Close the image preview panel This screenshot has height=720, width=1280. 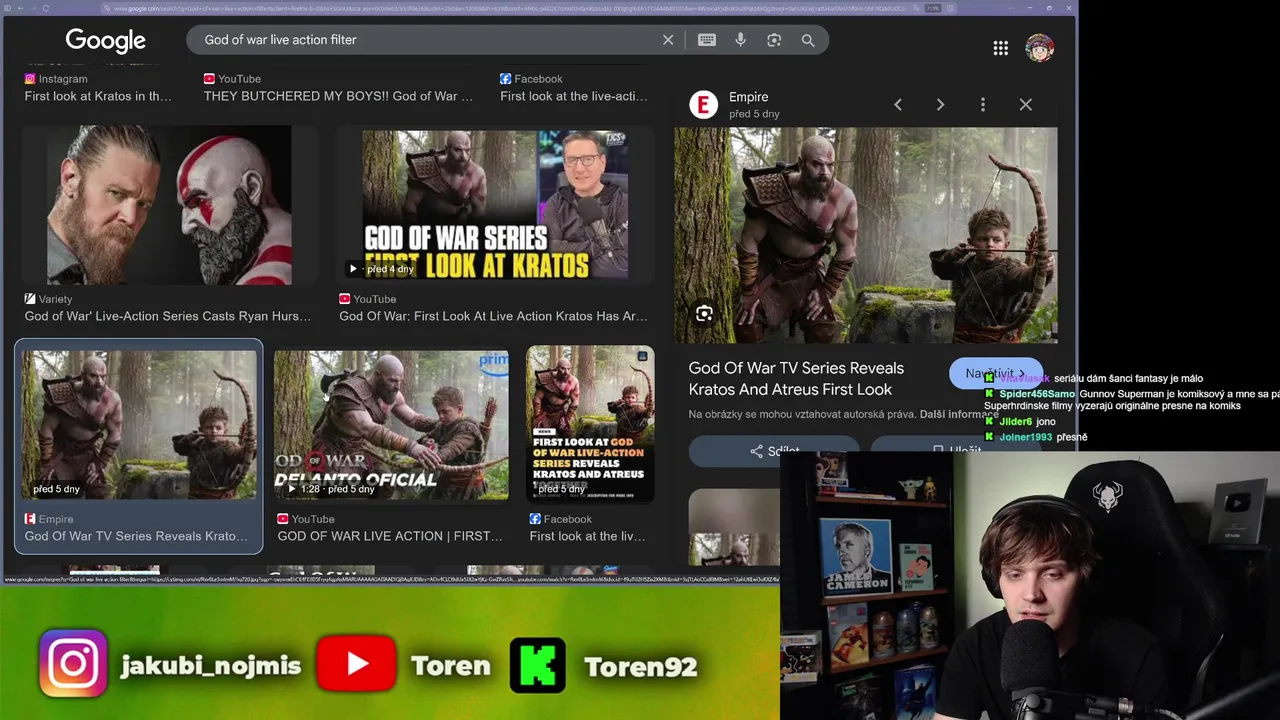1025,104
